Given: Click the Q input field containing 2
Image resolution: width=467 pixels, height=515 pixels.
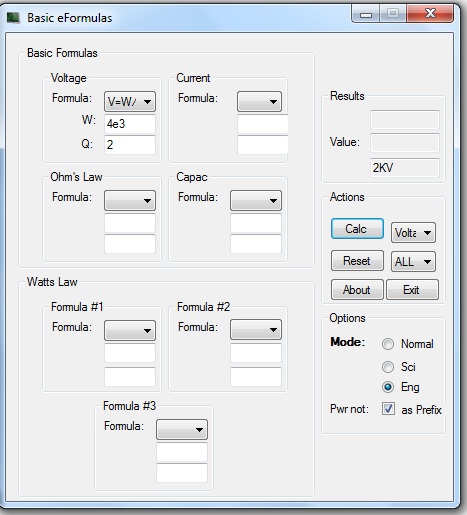Looking at the screenshot, I should (130, 145).
